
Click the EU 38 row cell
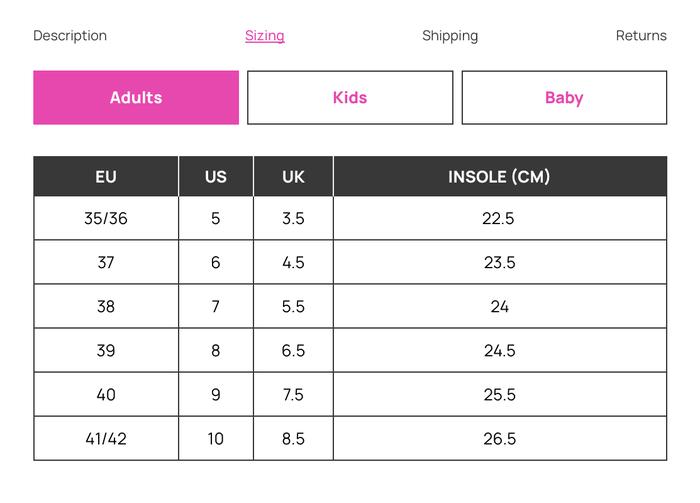(106, 307)
